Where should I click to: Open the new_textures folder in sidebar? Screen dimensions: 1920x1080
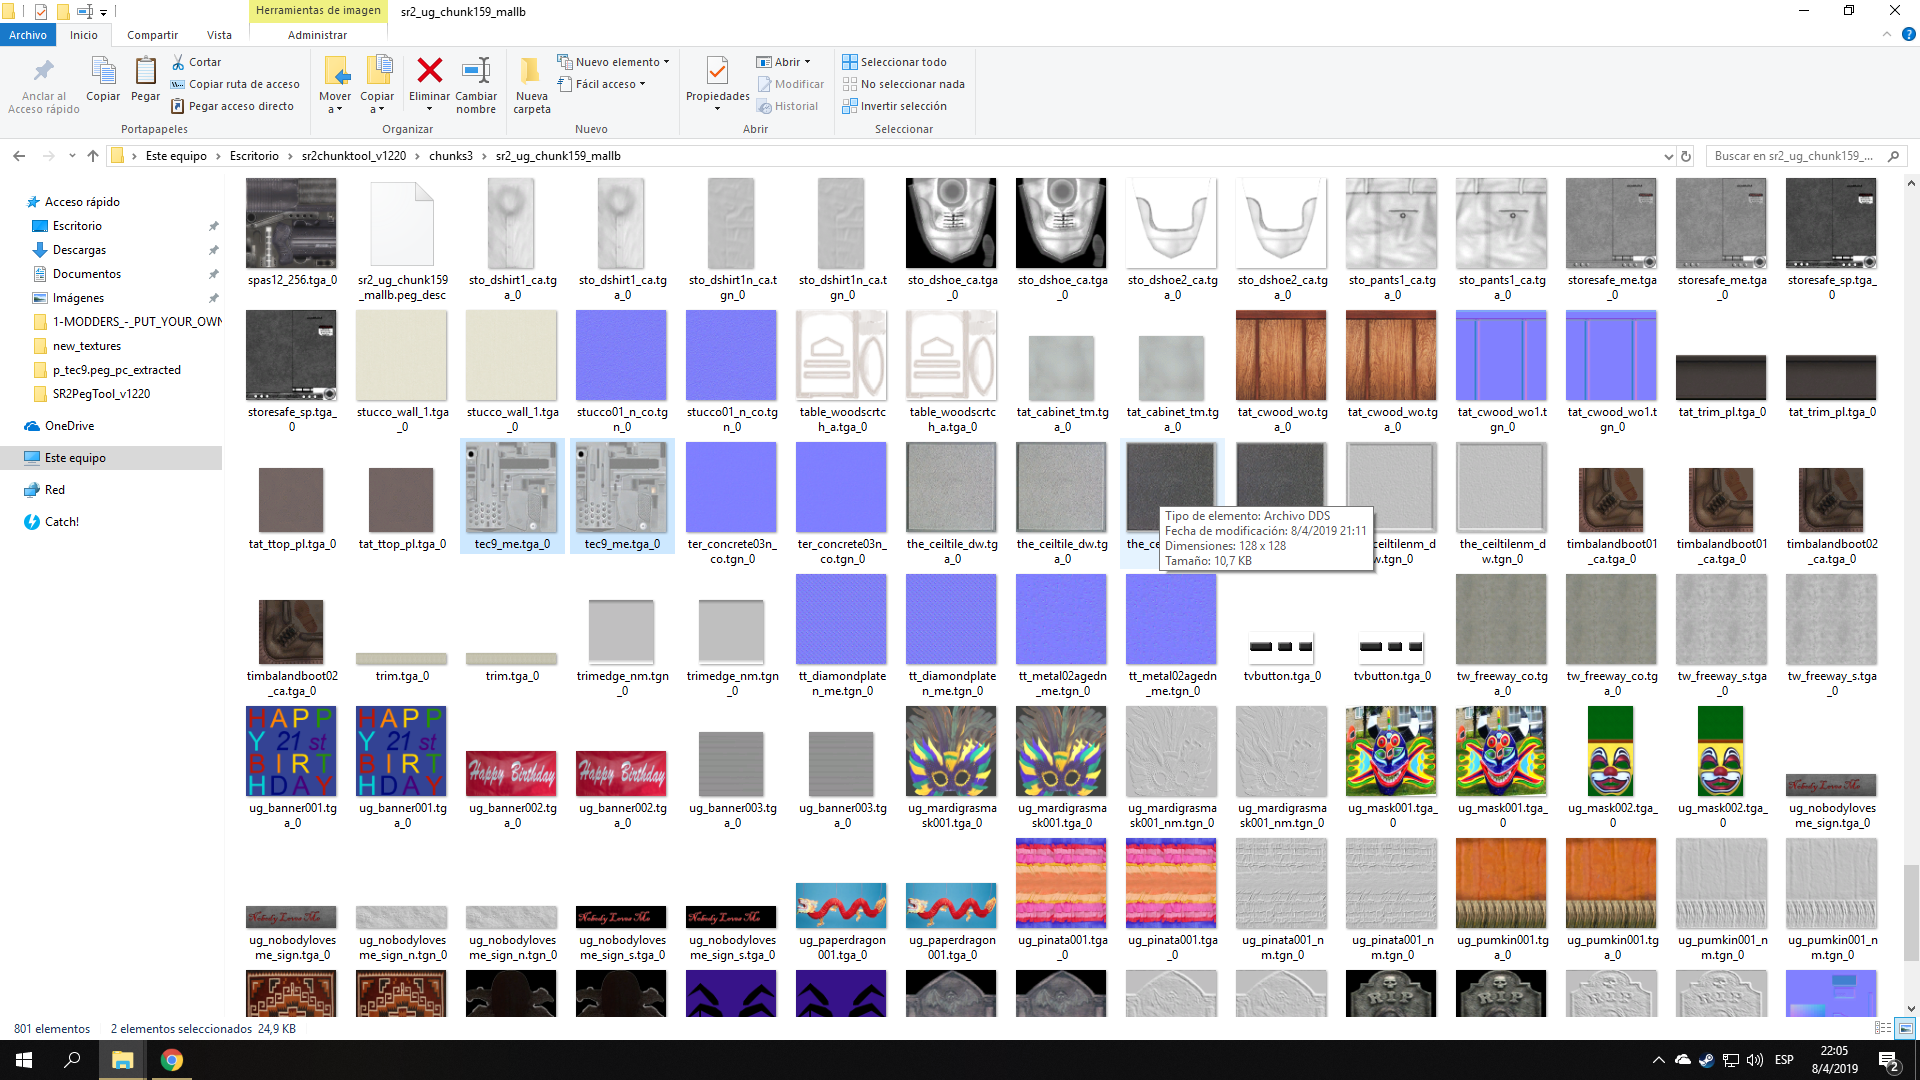click(x=87, y=346)
